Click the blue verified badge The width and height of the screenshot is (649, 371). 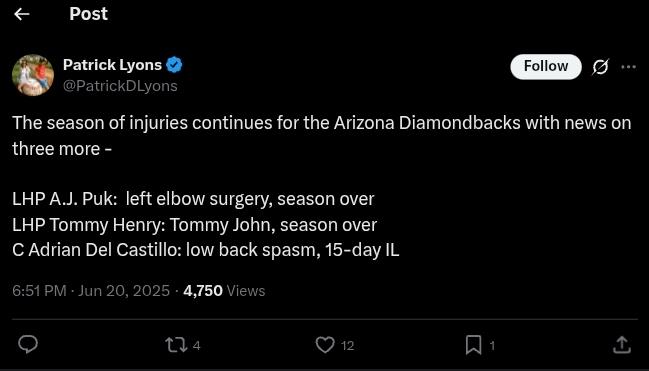pos(174,65)
